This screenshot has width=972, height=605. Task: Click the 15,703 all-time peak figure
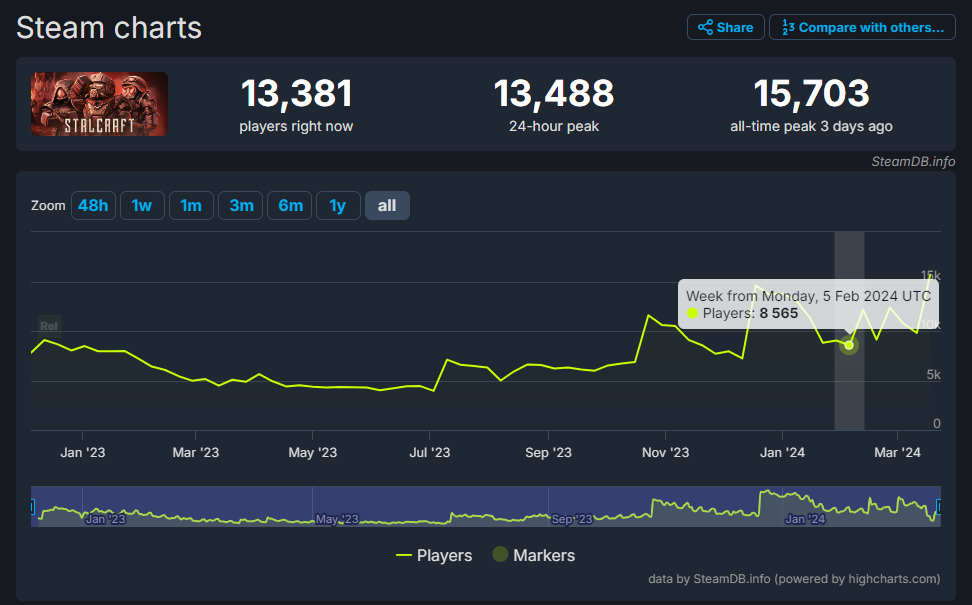[x=811, y=94]
